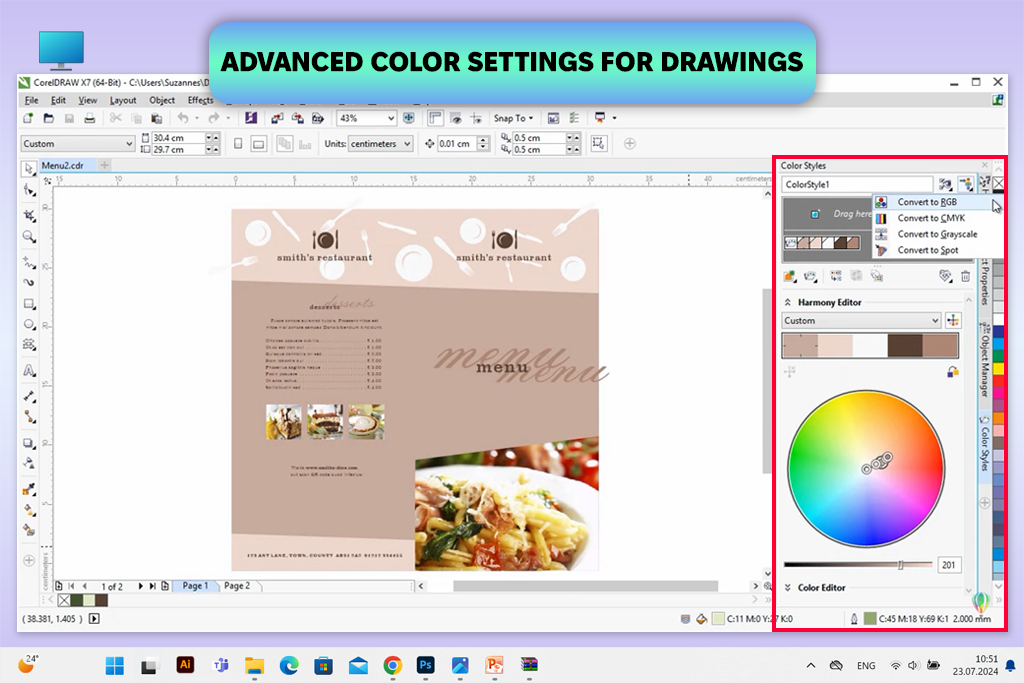Increase the nudge distance stepper
Screen dimensions: 1024x683
coord(483,140)
